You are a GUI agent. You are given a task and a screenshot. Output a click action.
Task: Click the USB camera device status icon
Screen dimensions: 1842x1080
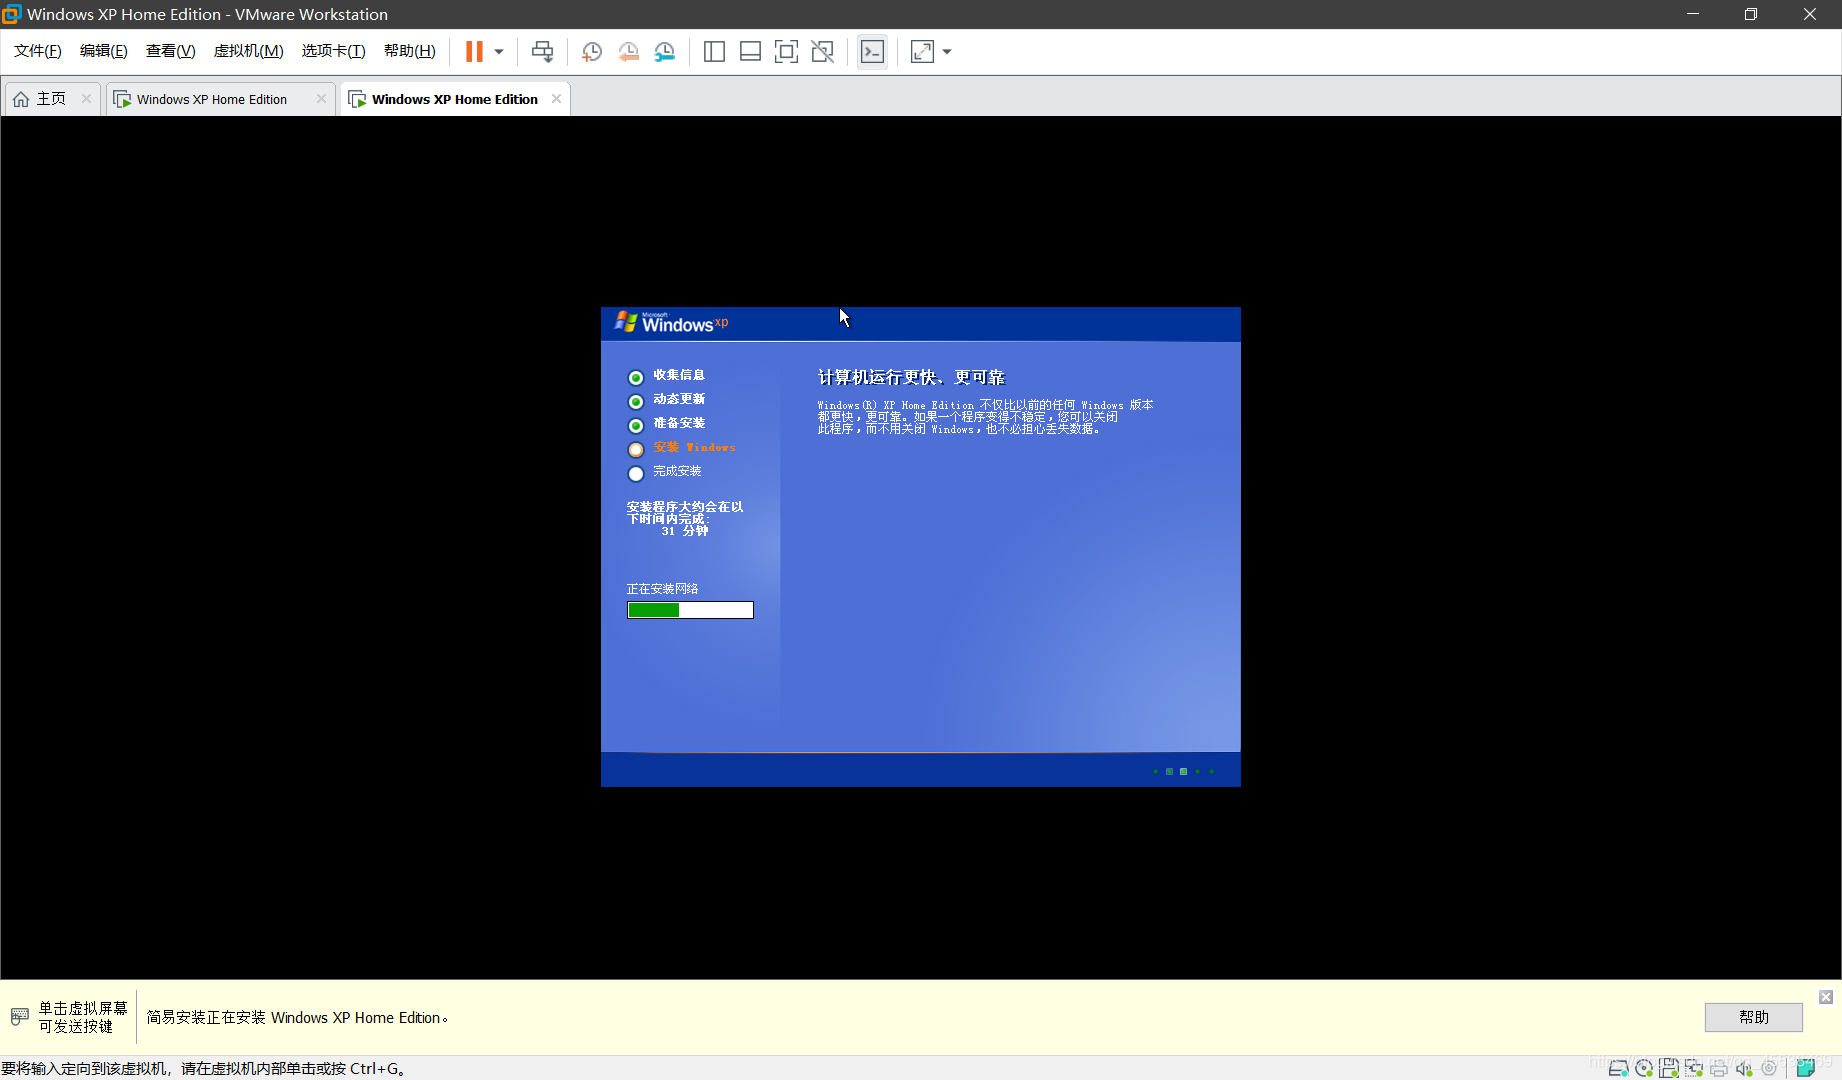click(1769, 1068)
